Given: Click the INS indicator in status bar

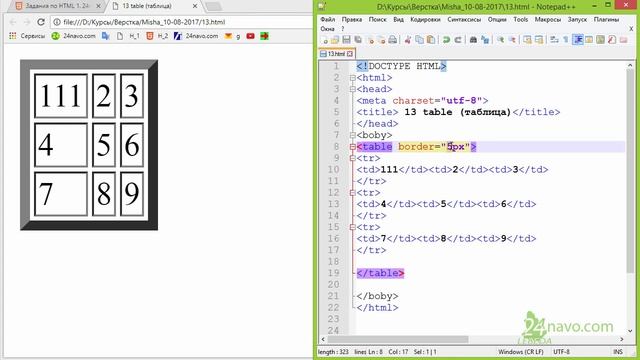Looking at the screenshot, I should coord(618,351).
